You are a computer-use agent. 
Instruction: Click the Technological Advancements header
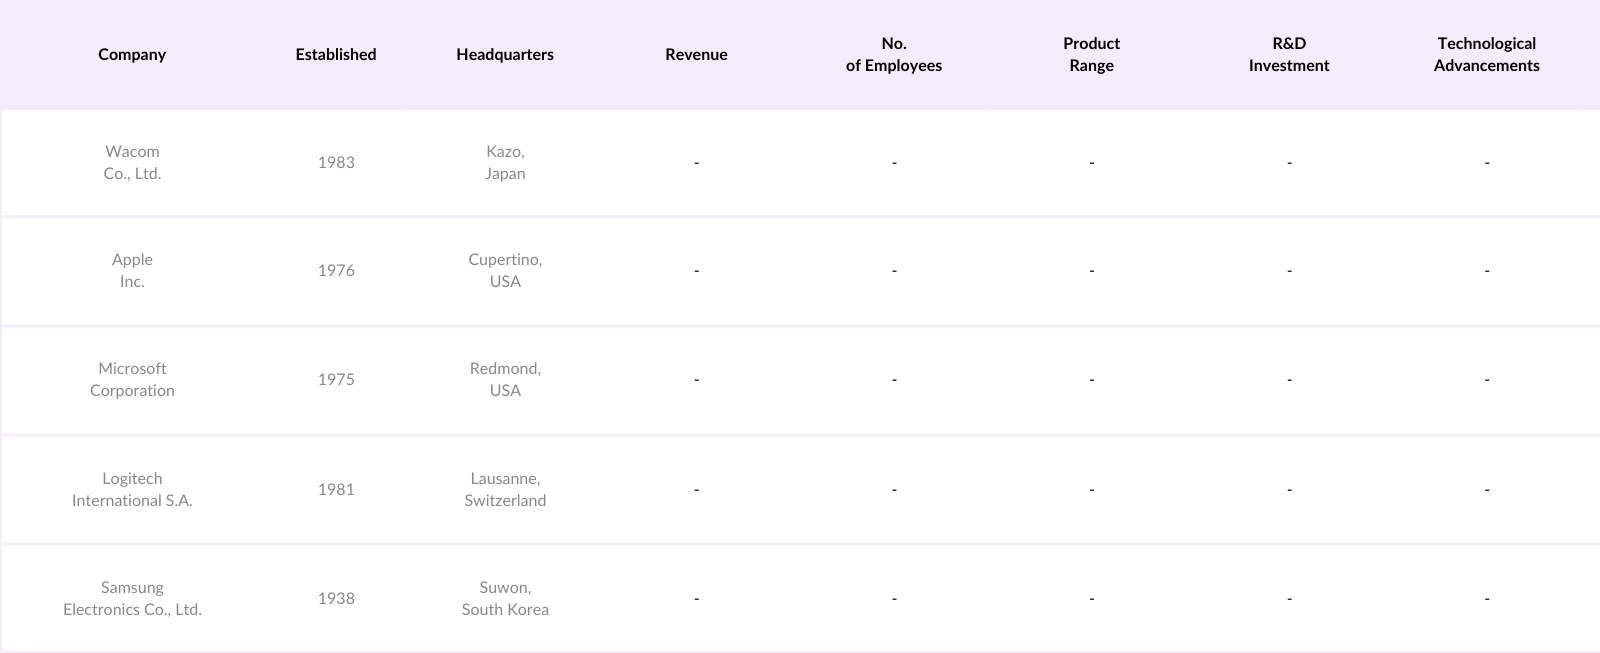pyautogui.click(x=1486, y=55)
